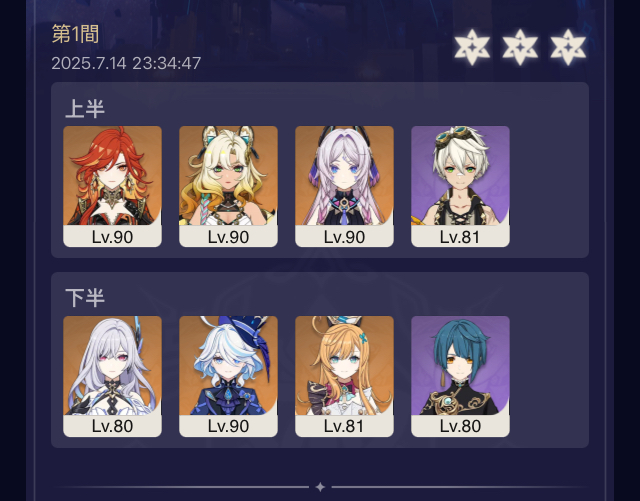
Task: Click the third star rating icon
Action: [568, 47]
